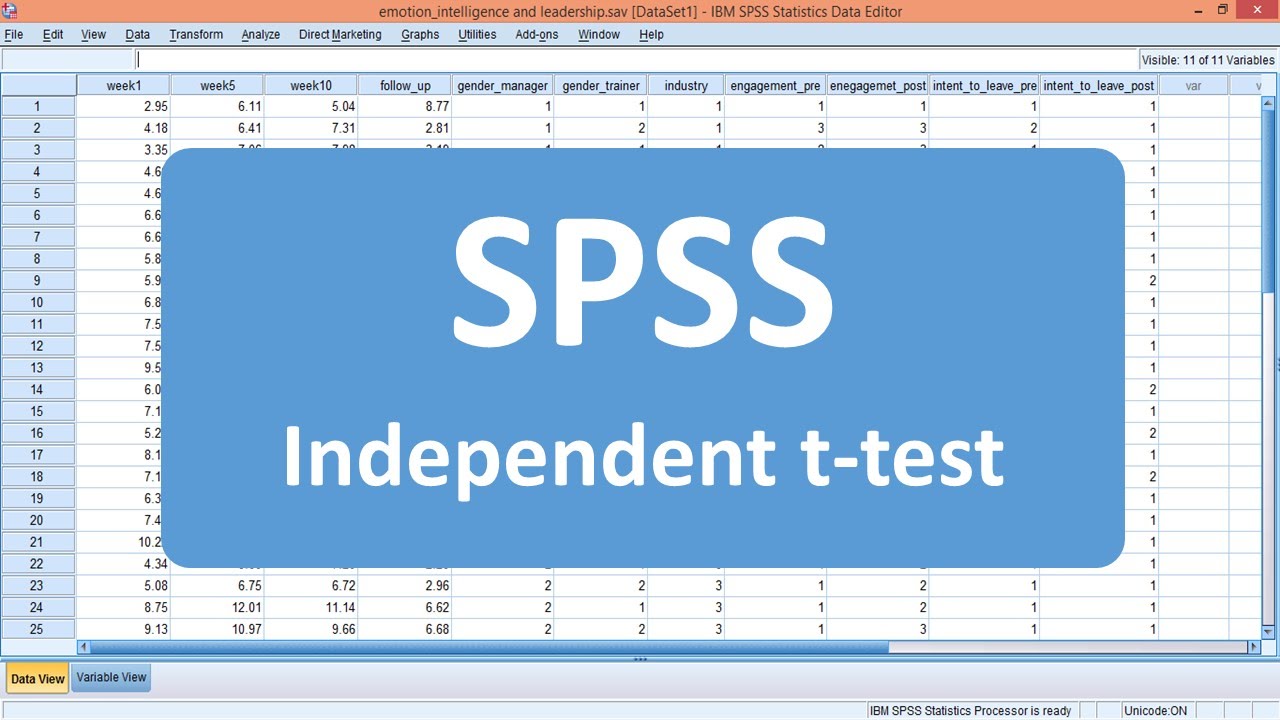Select row header 25
The width and height of the screenshot is (1280, 720).
tap(38, 629)
